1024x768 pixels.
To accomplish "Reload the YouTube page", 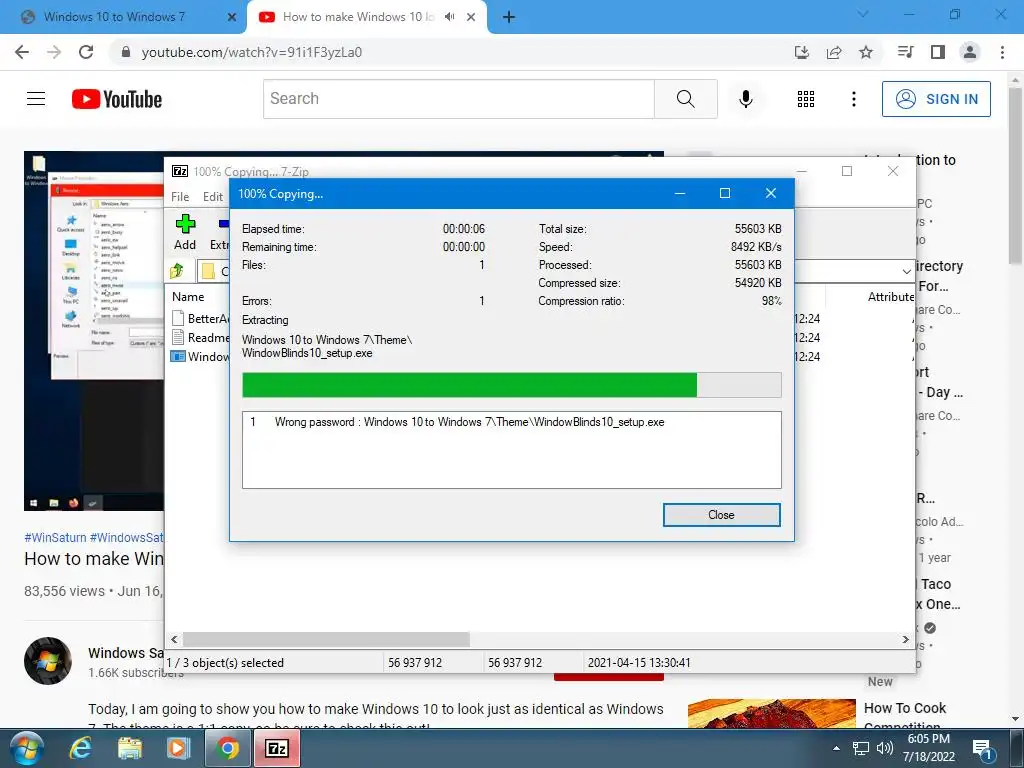I will coord(86,52).
